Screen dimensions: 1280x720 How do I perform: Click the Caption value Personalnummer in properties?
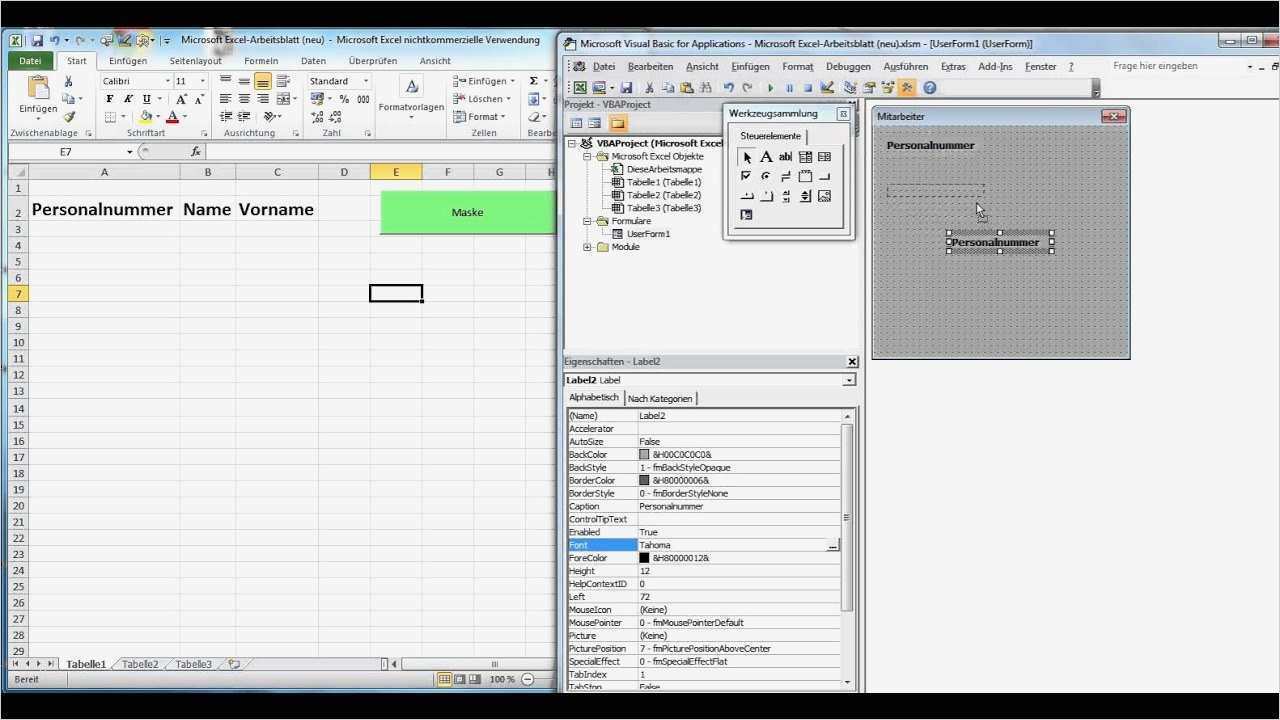pos(671,506)
